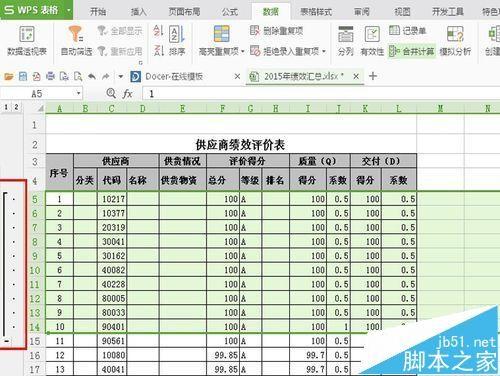Open the Name Box dropdown arrow

pyautogui.click(x=79, y=93)
